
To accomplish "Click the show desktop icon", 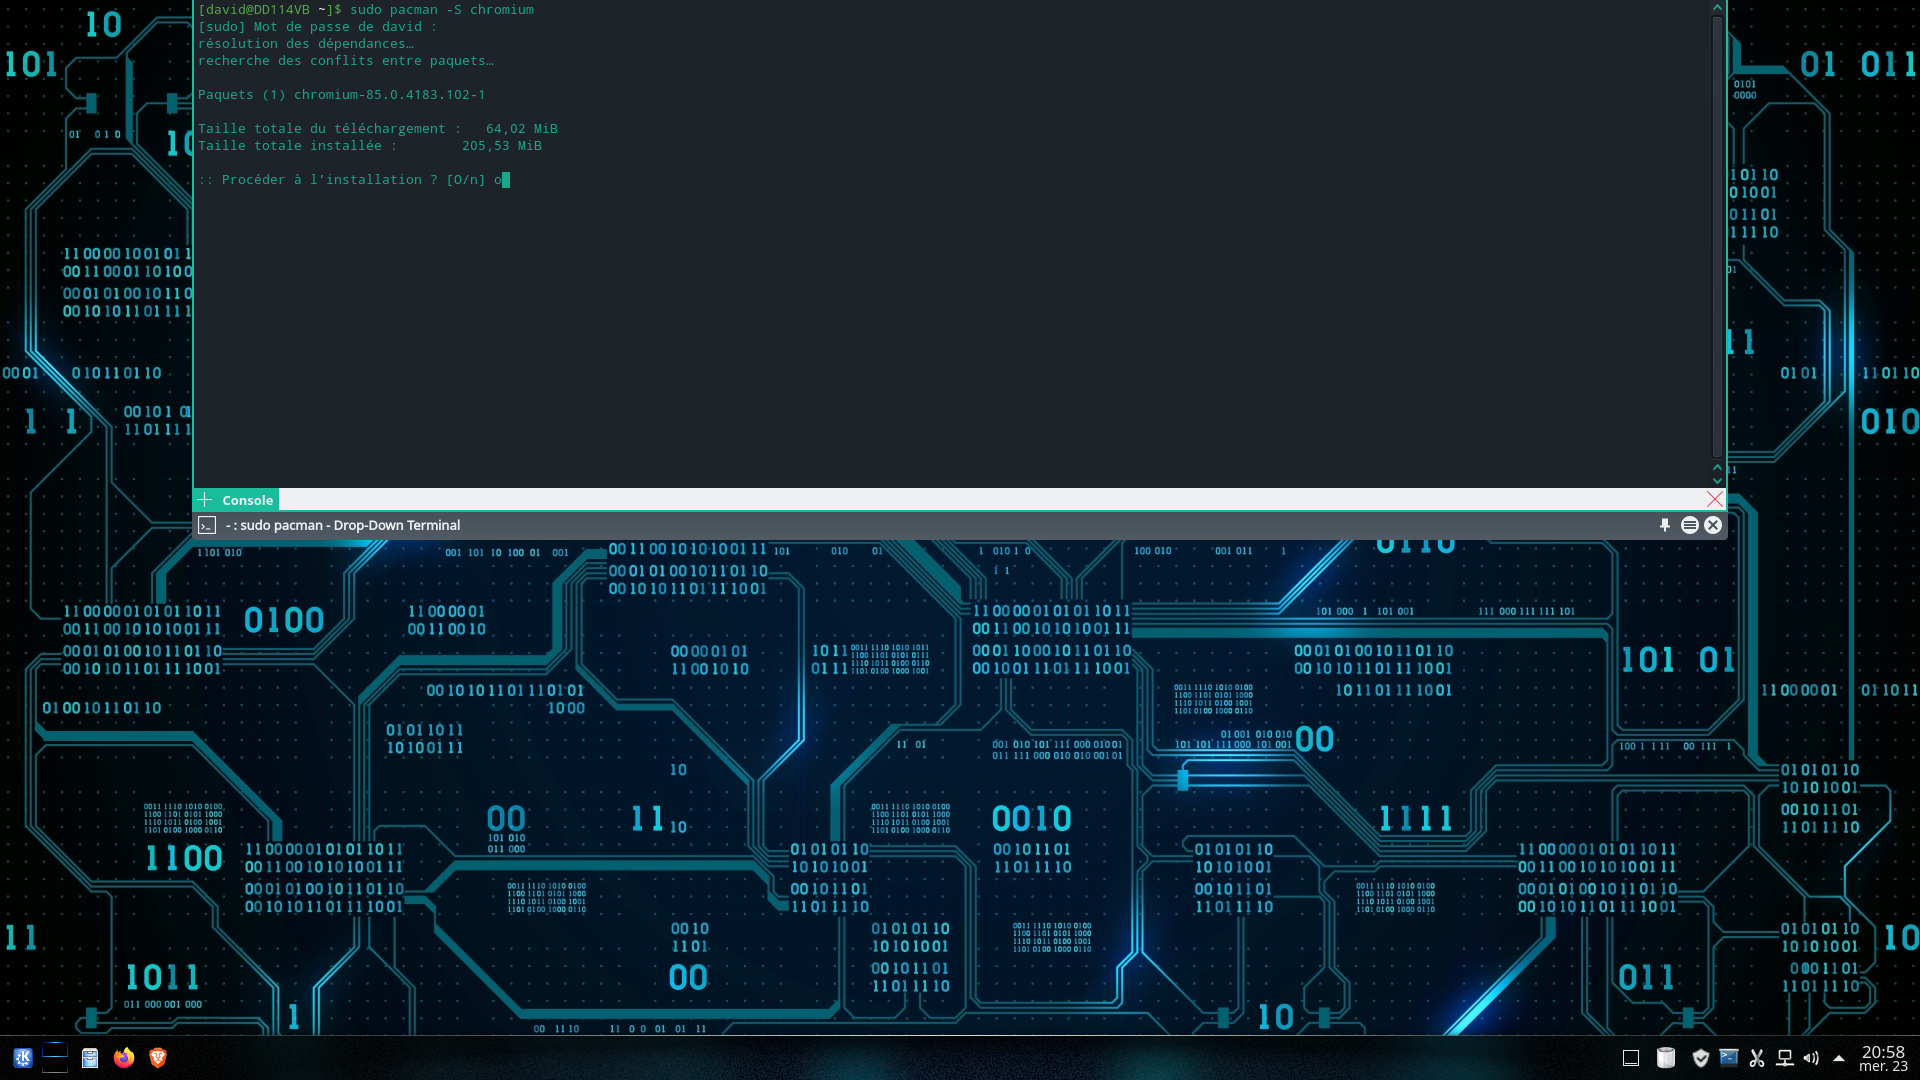I will pyautogui.click(x=1631, y=1058).
